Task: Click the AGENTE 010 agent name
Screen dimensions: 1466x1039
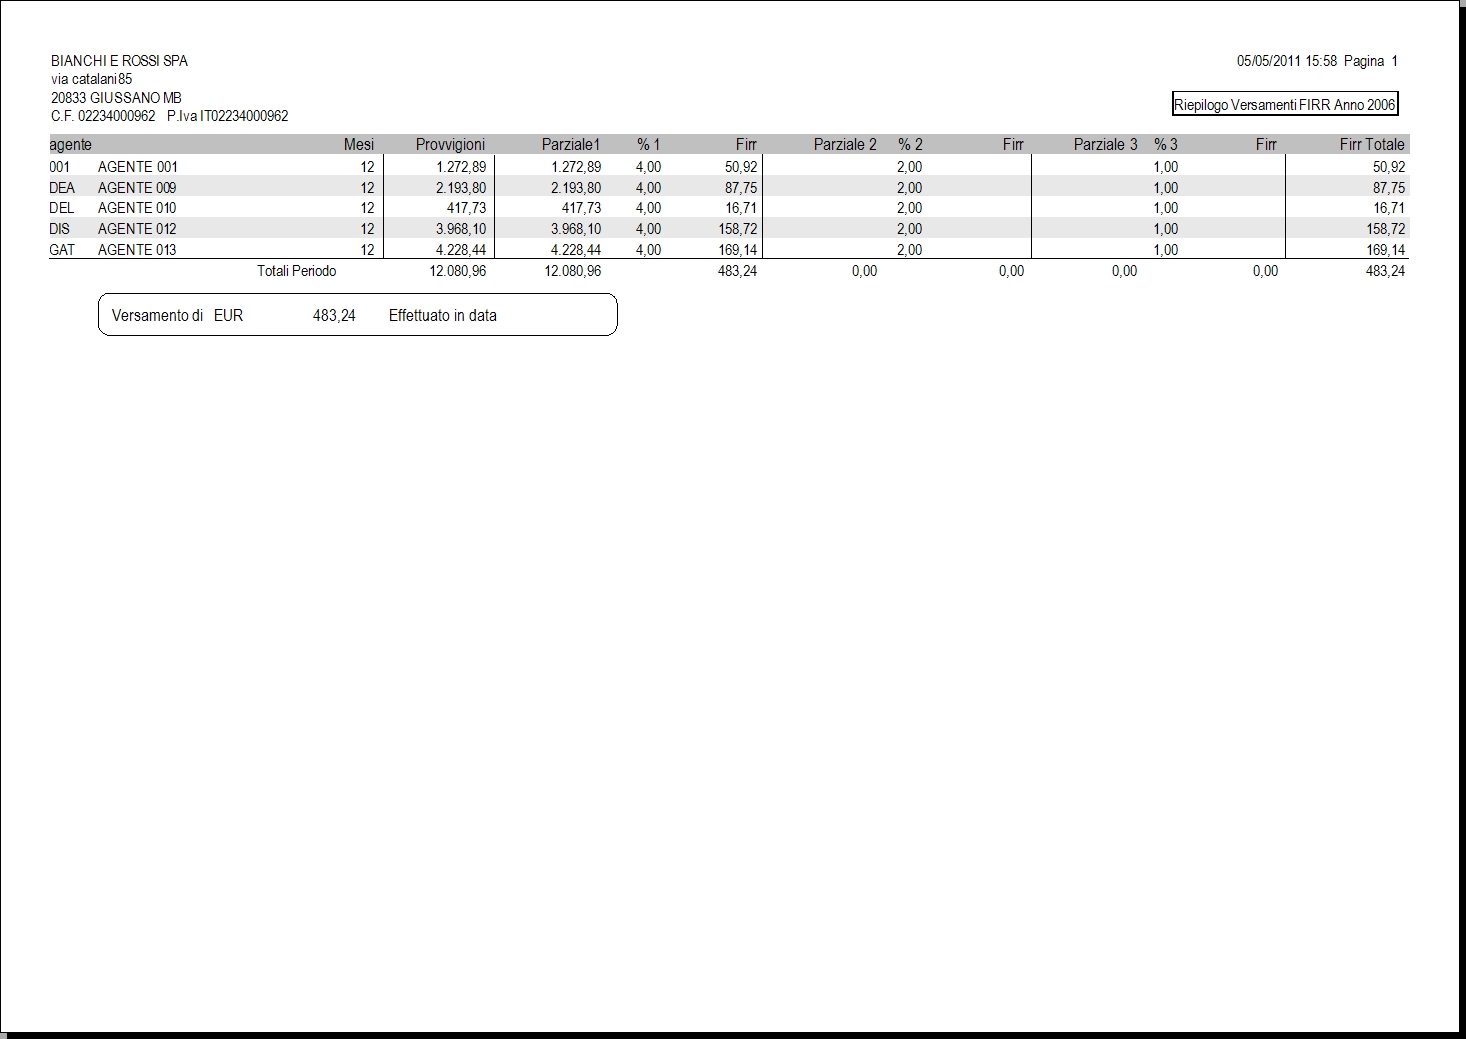Action: 137,208
